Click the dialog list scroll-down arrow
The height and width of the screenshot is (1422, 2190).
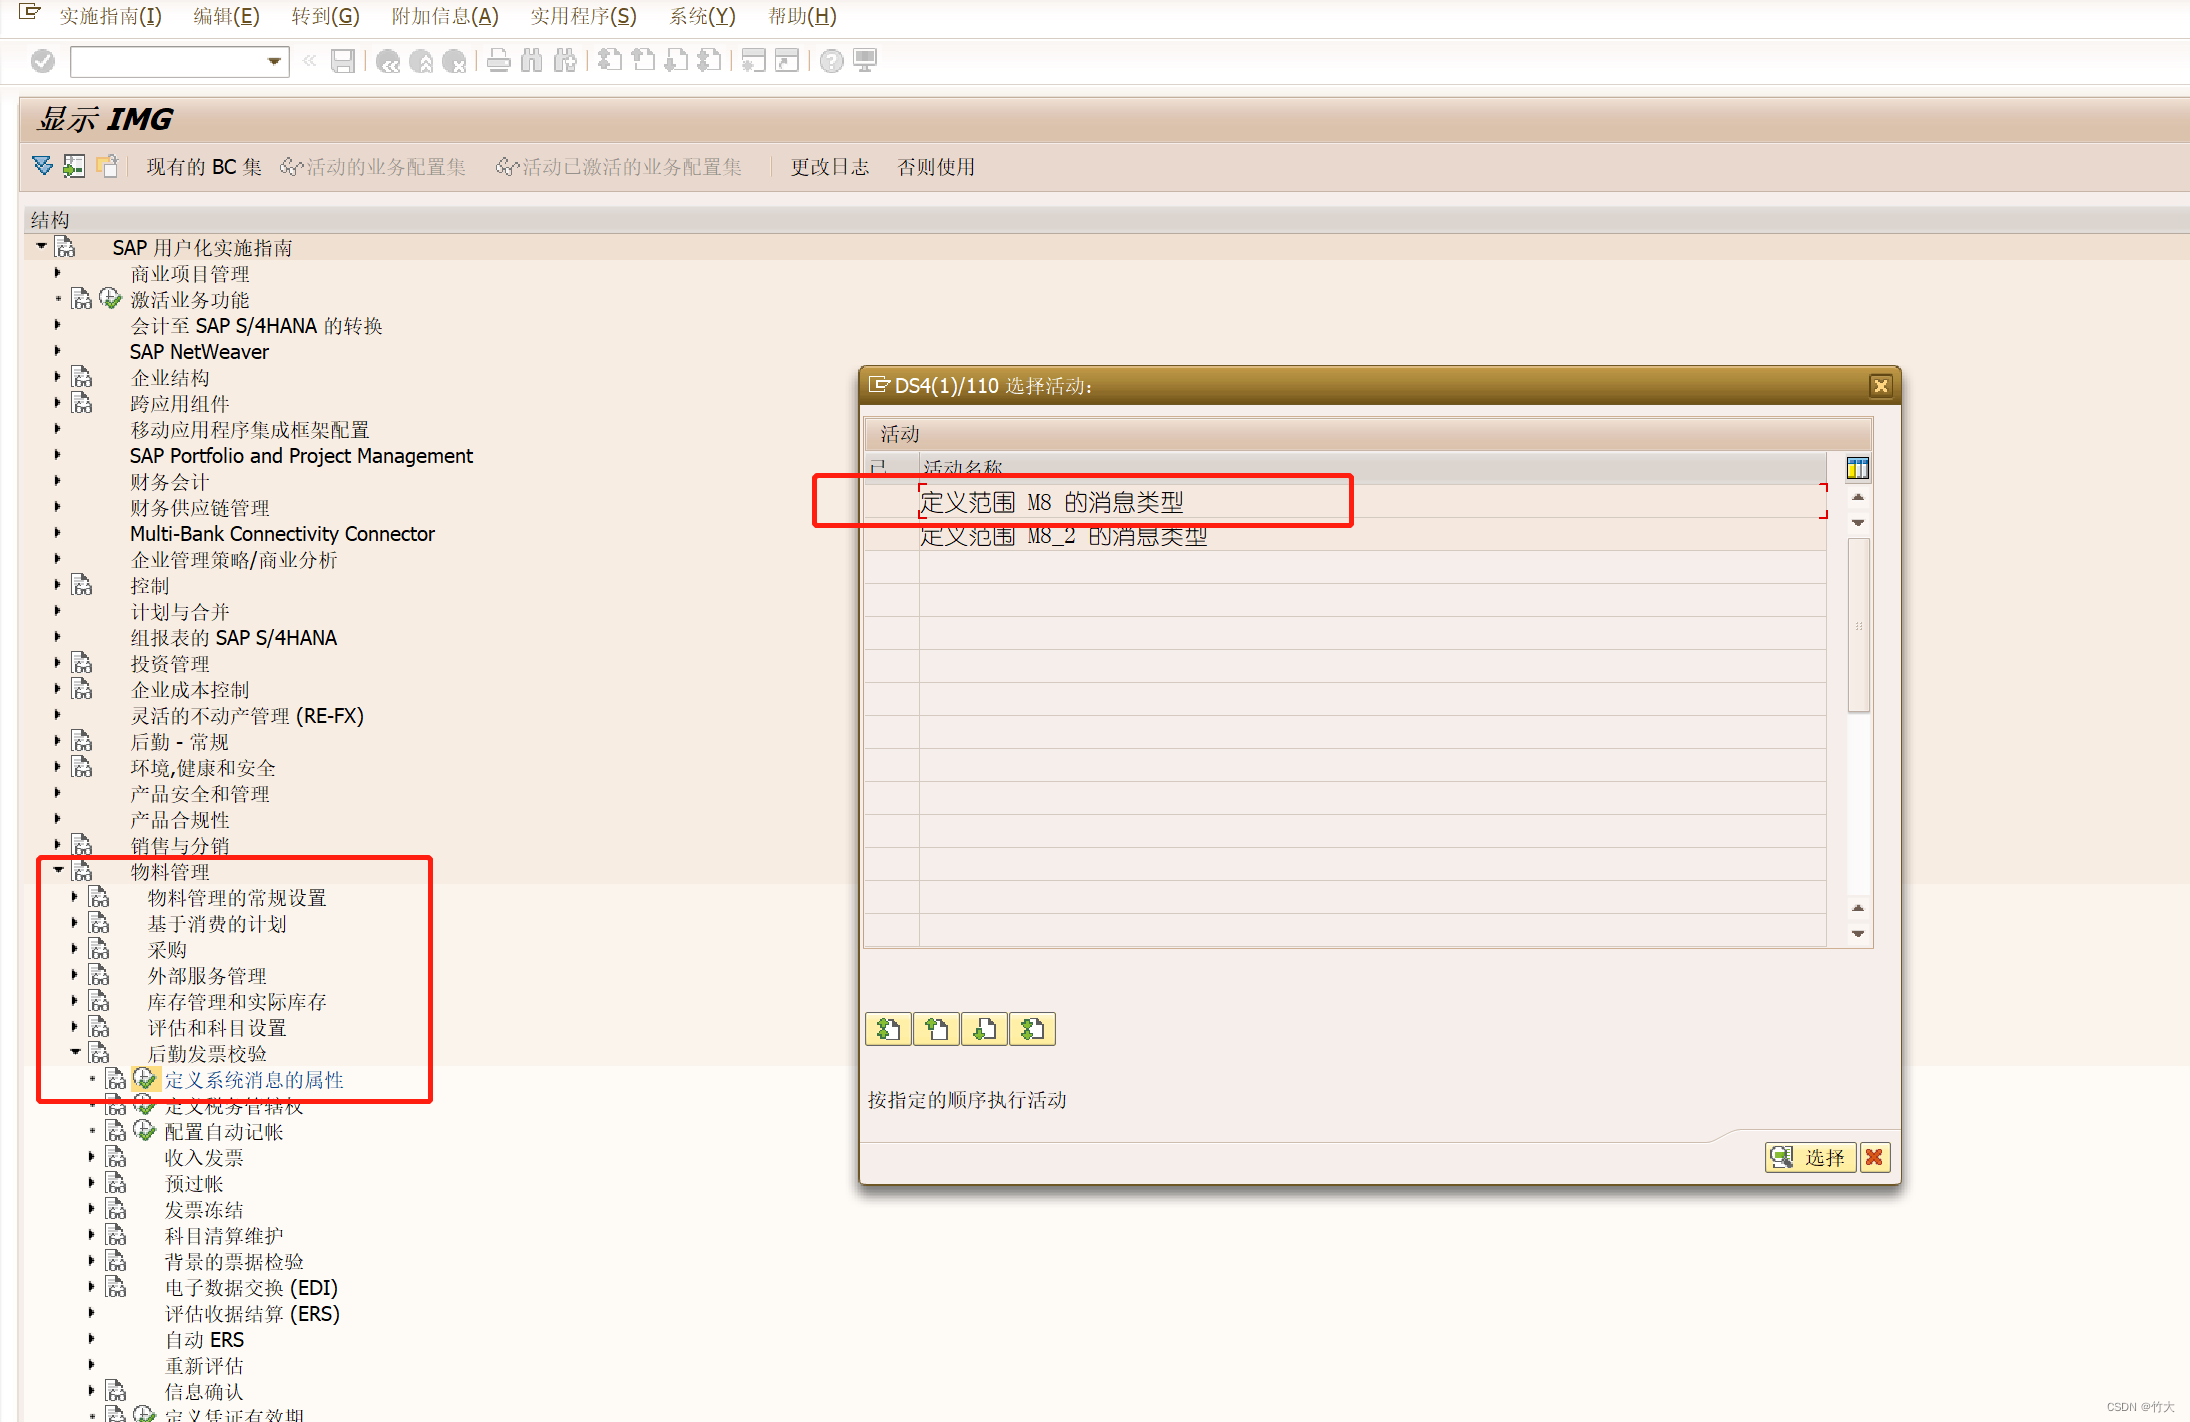pyautogui.click(x=1857, y=933)
